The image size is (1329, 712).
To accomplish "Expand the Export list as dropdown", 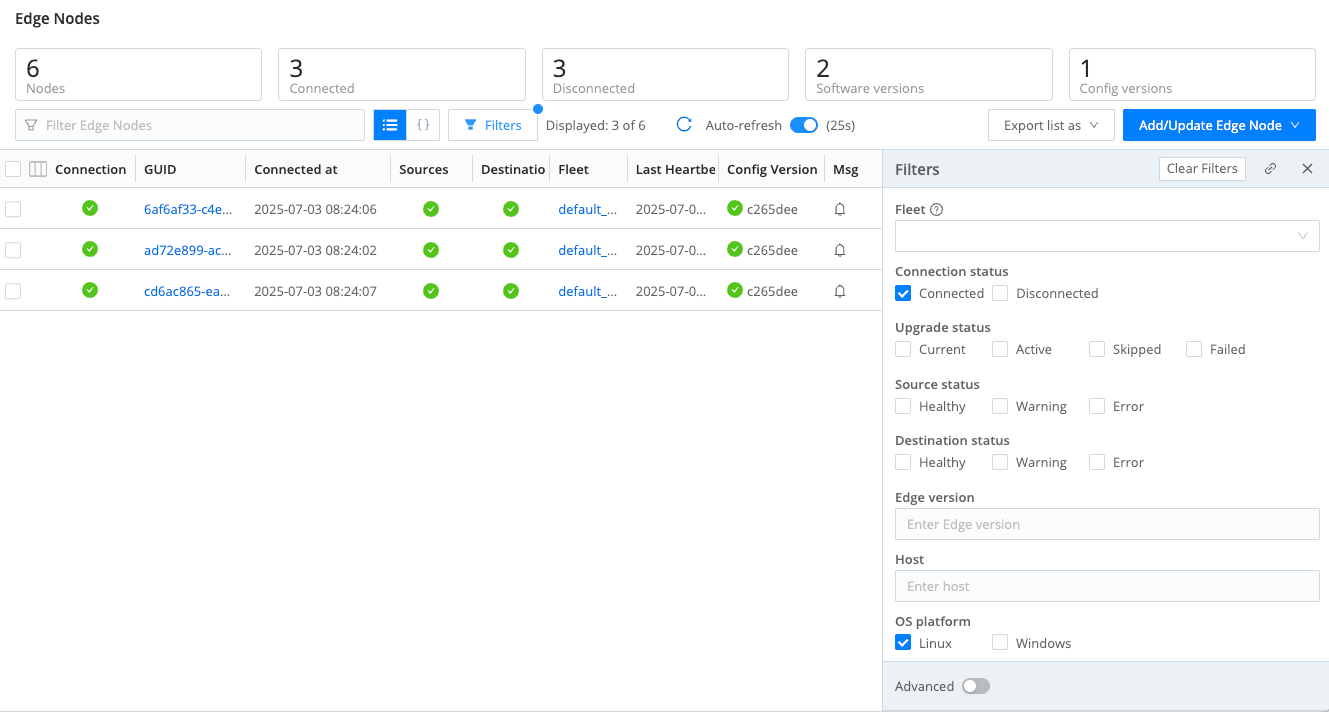I will [1051, 125].
